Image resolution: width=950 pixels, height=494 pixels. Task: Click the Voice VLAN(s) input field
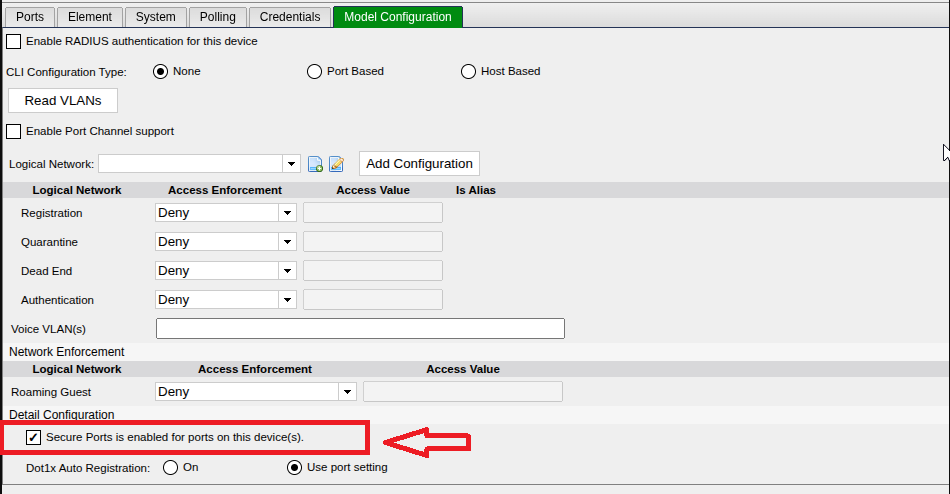click(360, 329)
